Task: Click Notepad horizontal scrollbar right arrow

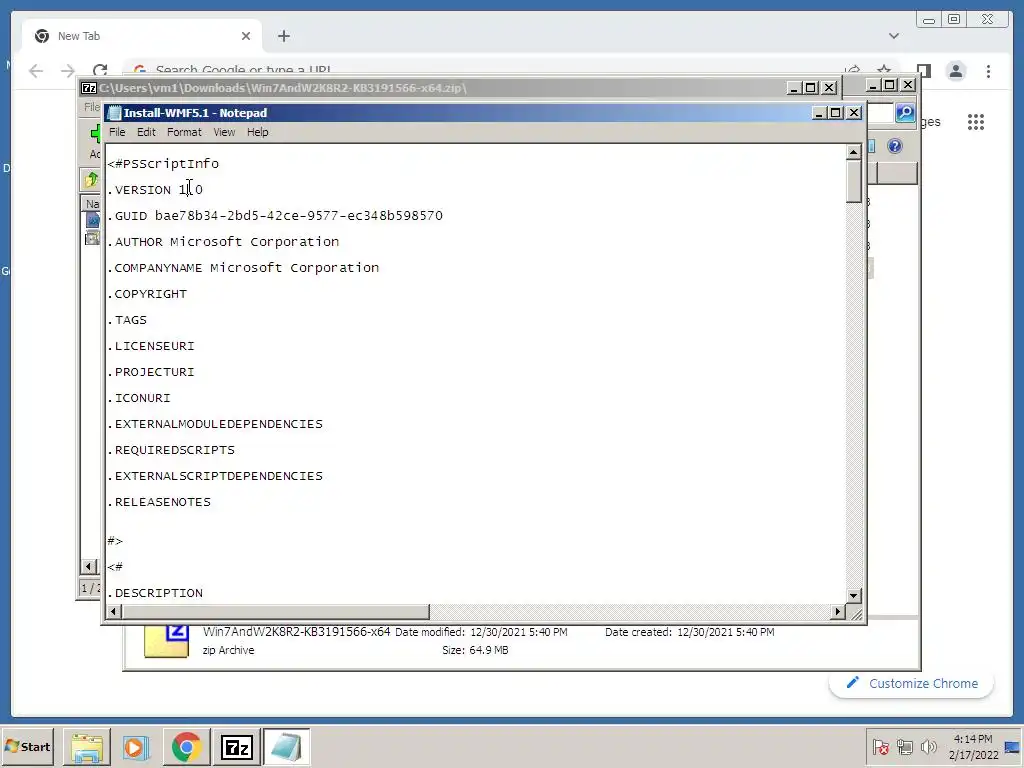Action: (838, 611)
